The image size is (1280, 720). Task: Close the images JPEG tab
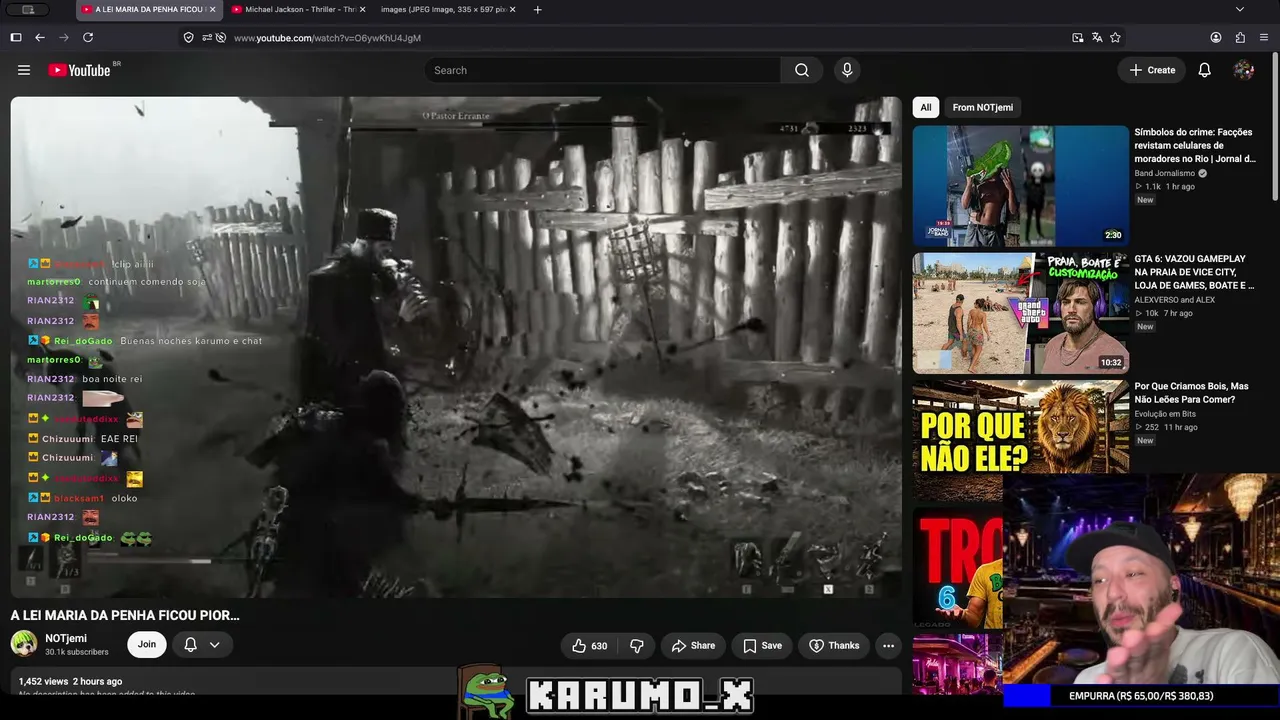tap(513, 9)
